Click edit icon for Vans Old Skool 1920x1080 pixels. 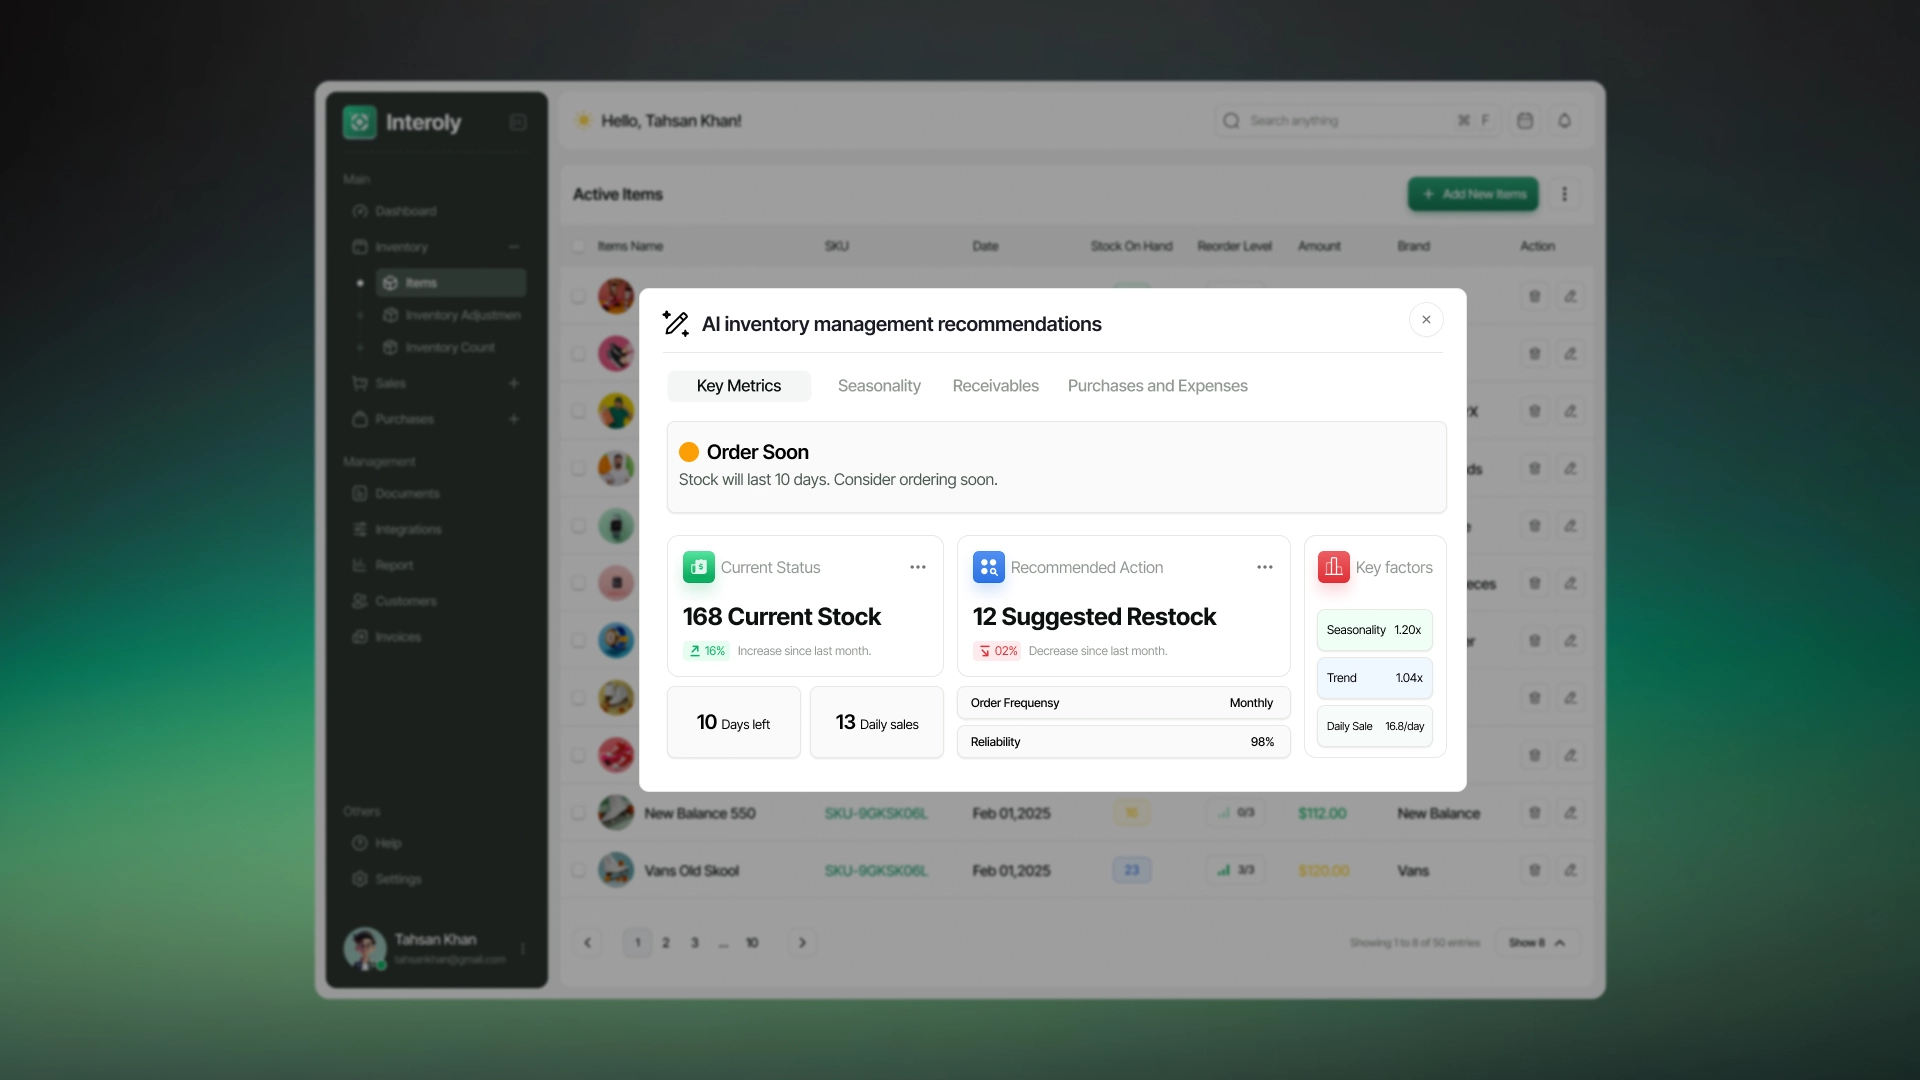pos(1570,870)
